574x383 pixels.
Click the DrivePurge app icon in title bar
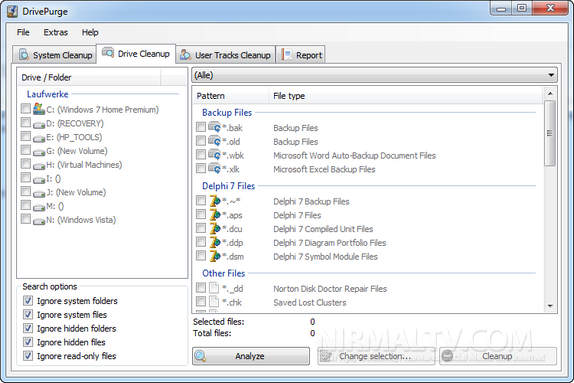pos(12,11)
